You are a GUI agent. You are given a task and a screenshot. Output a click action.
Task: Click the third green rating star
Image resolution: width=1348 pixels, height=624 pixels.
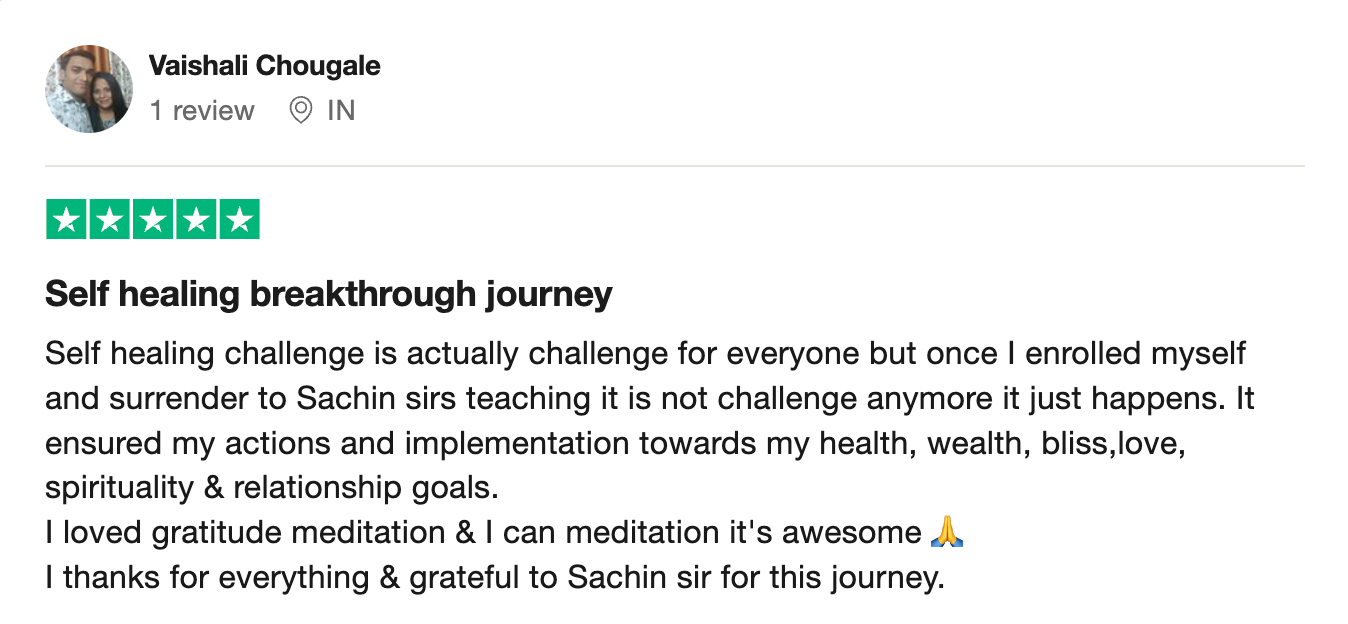point(153,220)
